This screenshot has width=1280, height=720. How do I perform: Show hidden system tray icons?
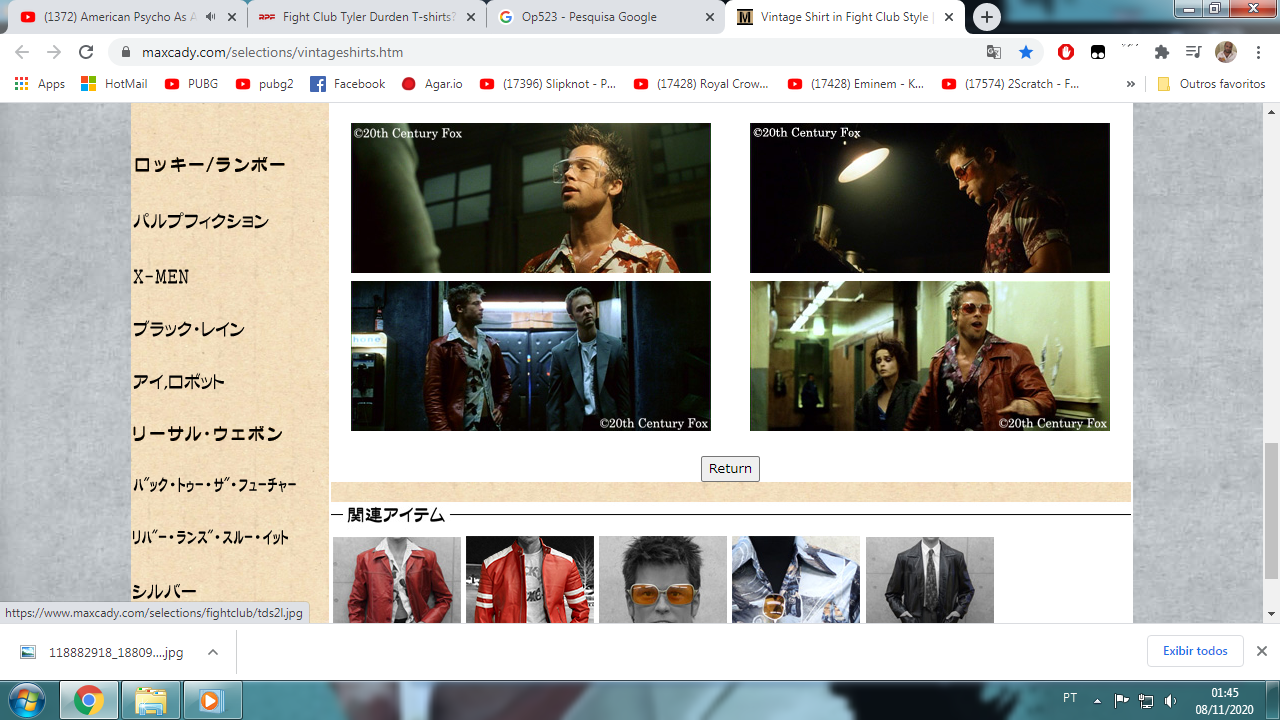(x=1097, y=700)
